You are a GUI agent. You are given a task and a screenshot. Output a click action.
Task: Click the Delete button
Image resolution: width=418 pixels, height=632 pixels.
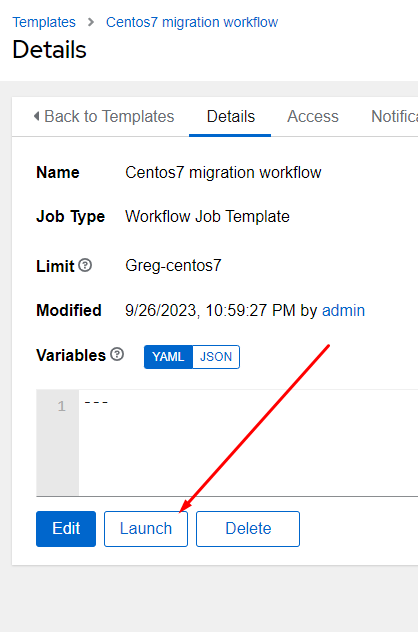click(248, 529)
